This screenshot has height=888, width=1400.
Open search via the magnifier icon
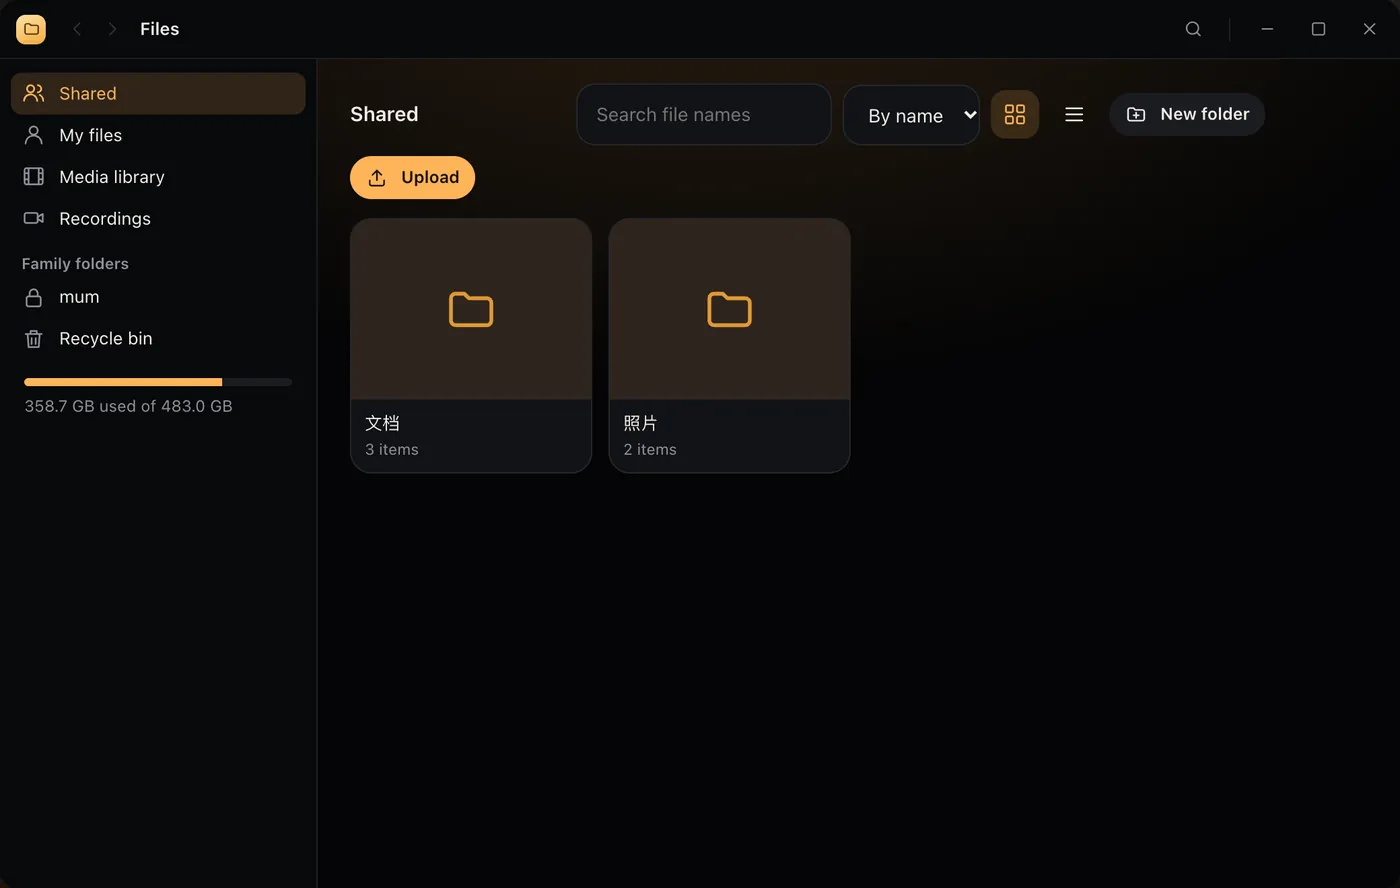click(1193, 29)
